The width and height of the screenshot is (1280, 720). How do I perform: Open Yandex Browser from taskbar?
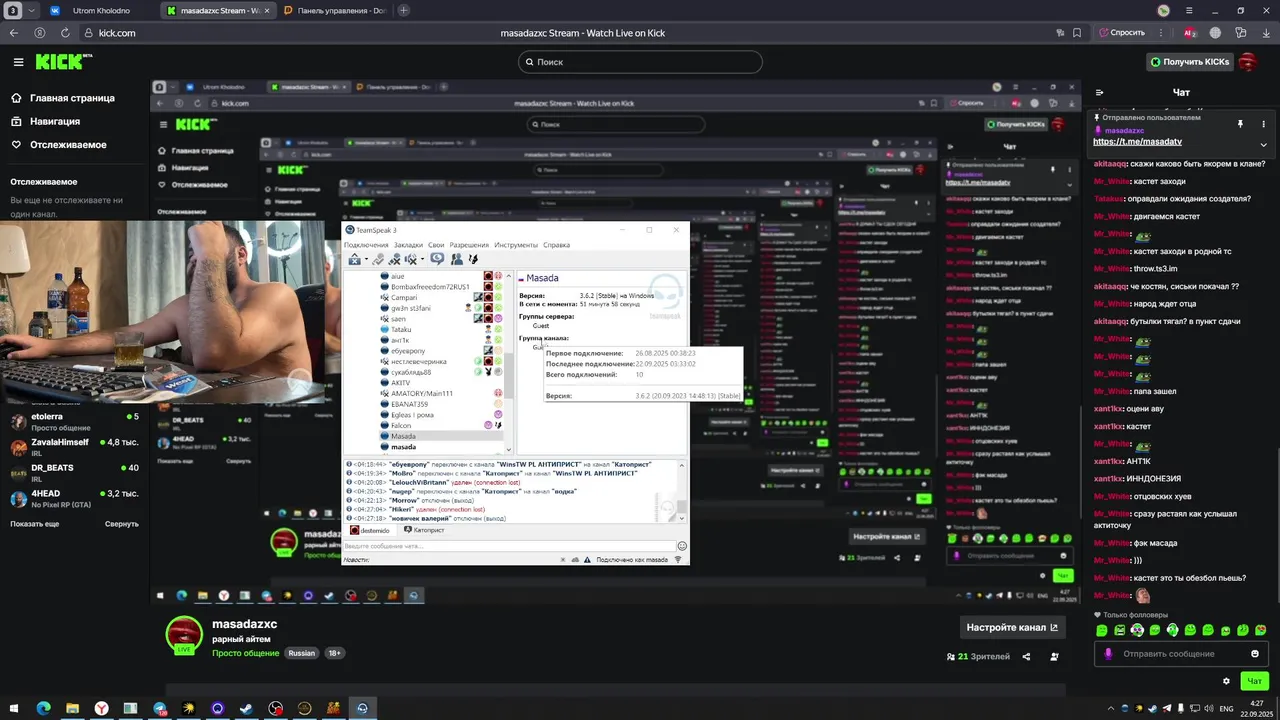coord(101,708)
